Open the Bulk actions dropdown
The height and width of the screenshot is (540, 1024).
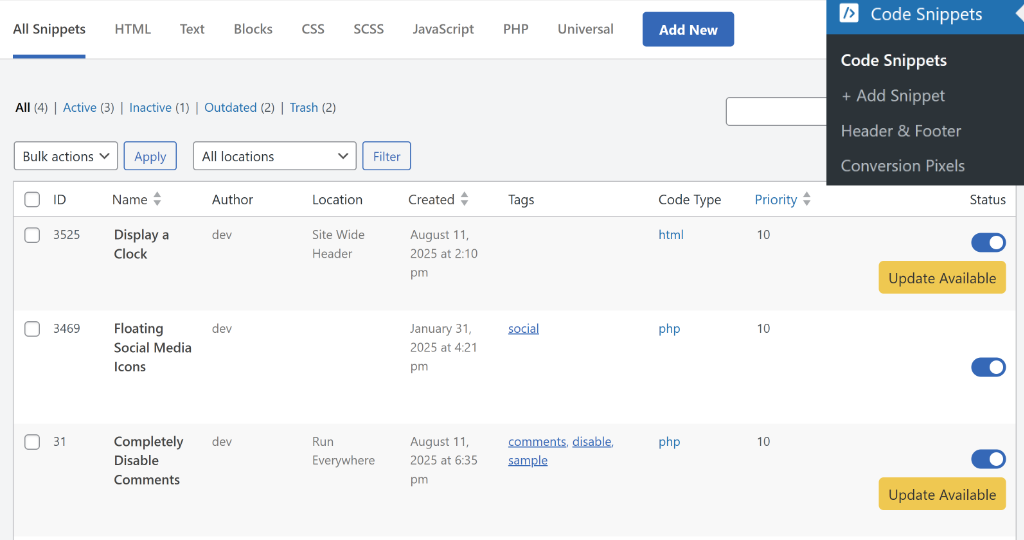click(x=65, y=156)
